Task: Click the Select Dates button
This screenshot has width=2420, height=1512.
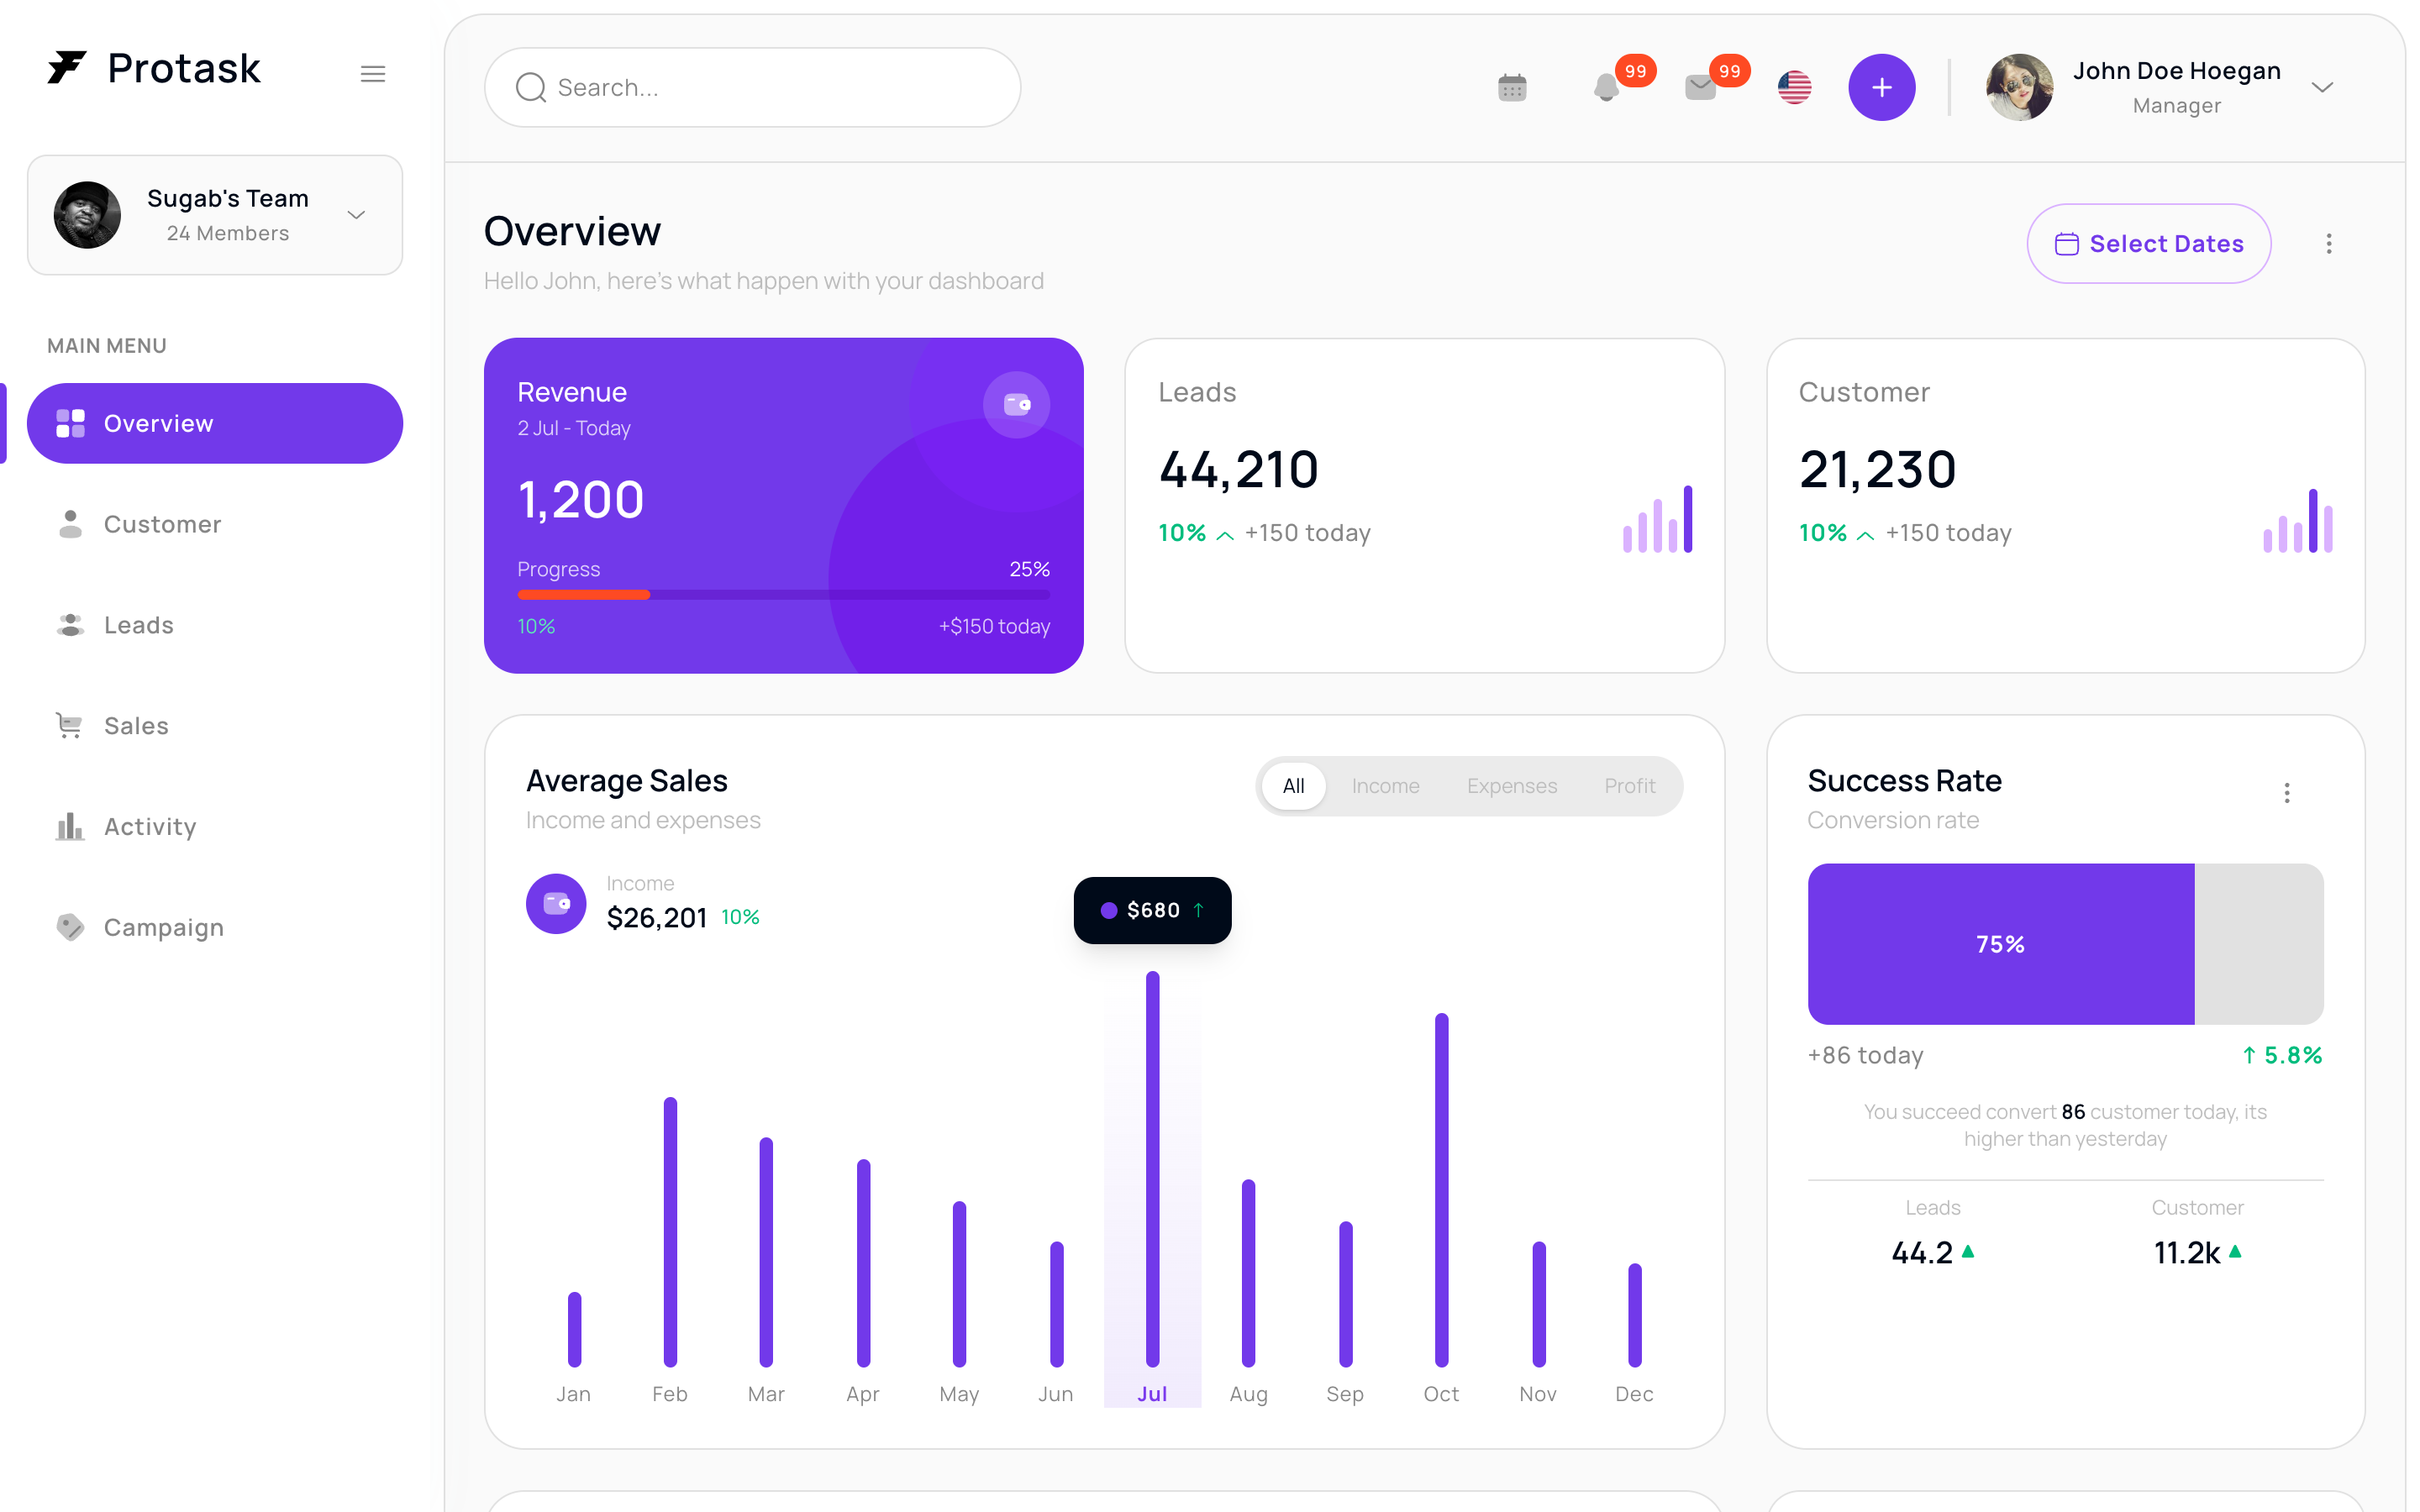Action: pyautogui.click(x=2149, y=244)
